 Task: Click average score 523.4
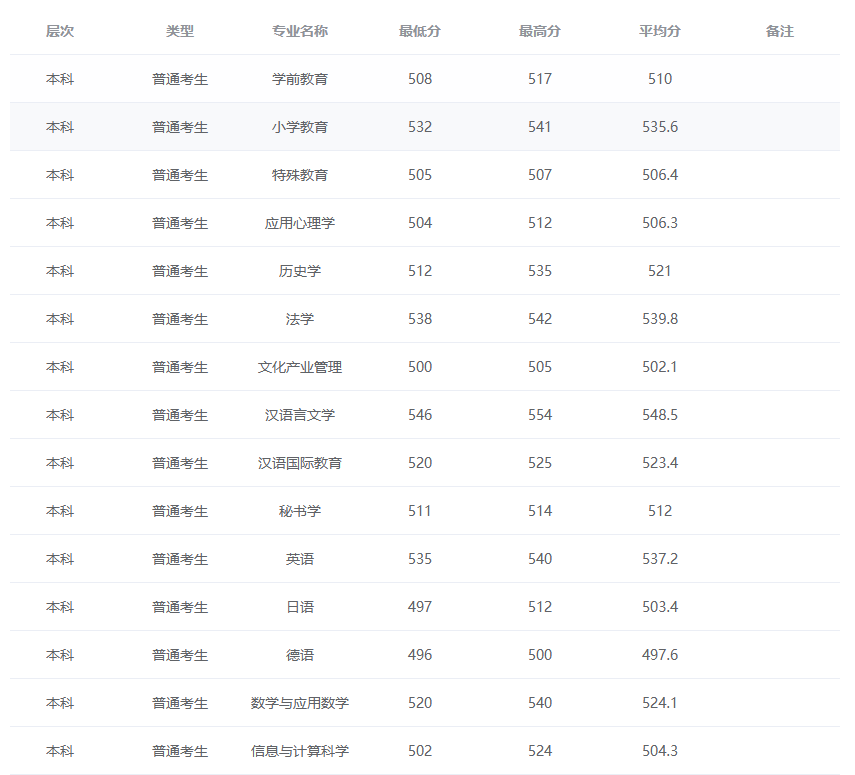click(x=660, y=463)
